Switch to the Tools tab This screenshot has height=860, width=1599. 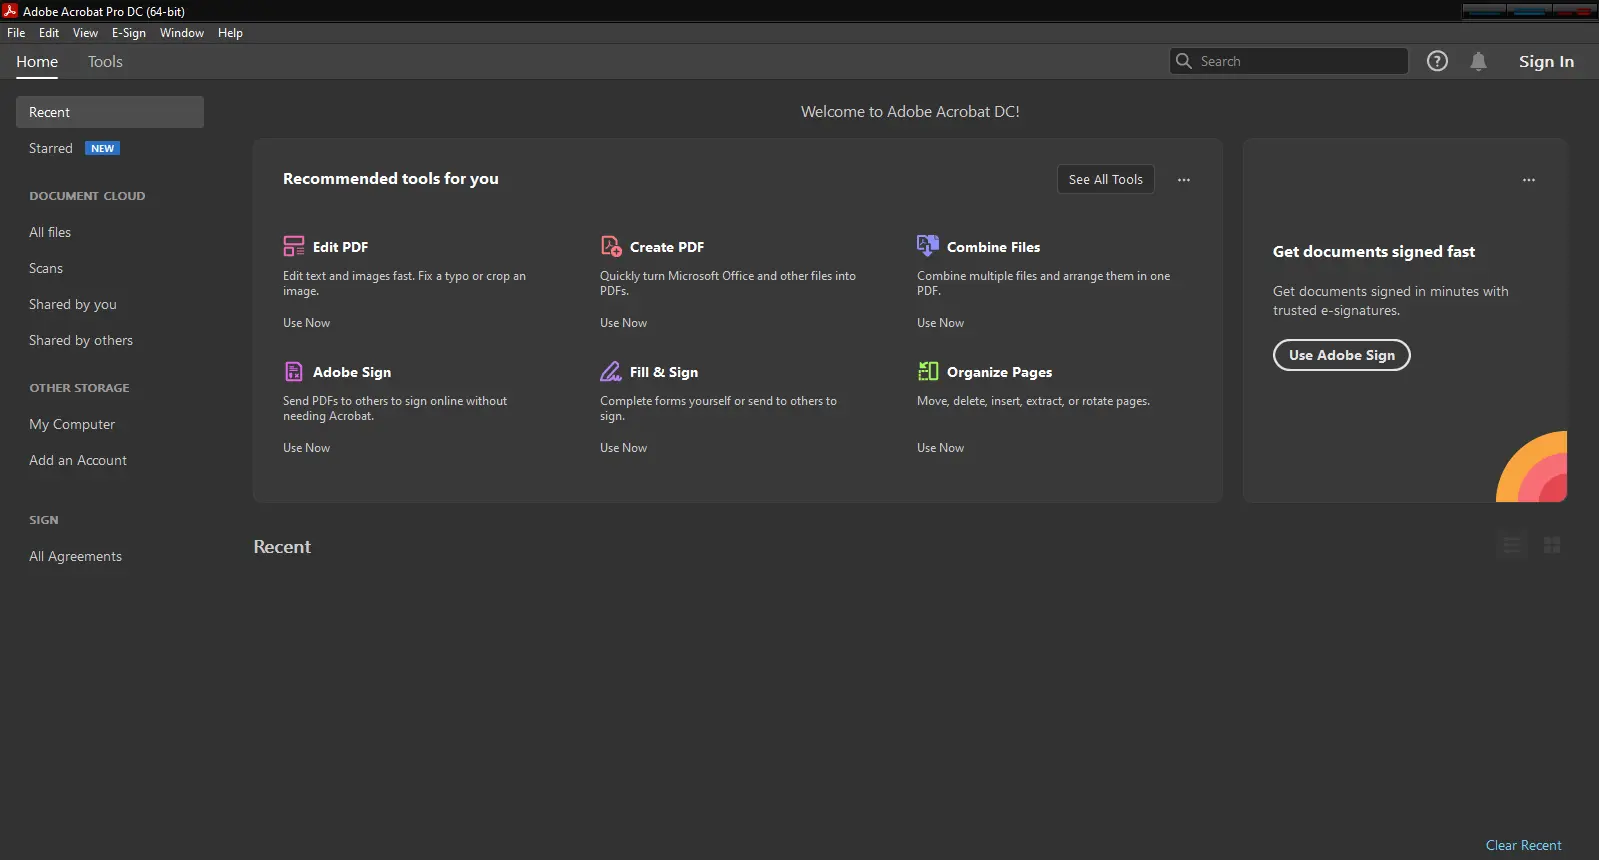point(105,62)
